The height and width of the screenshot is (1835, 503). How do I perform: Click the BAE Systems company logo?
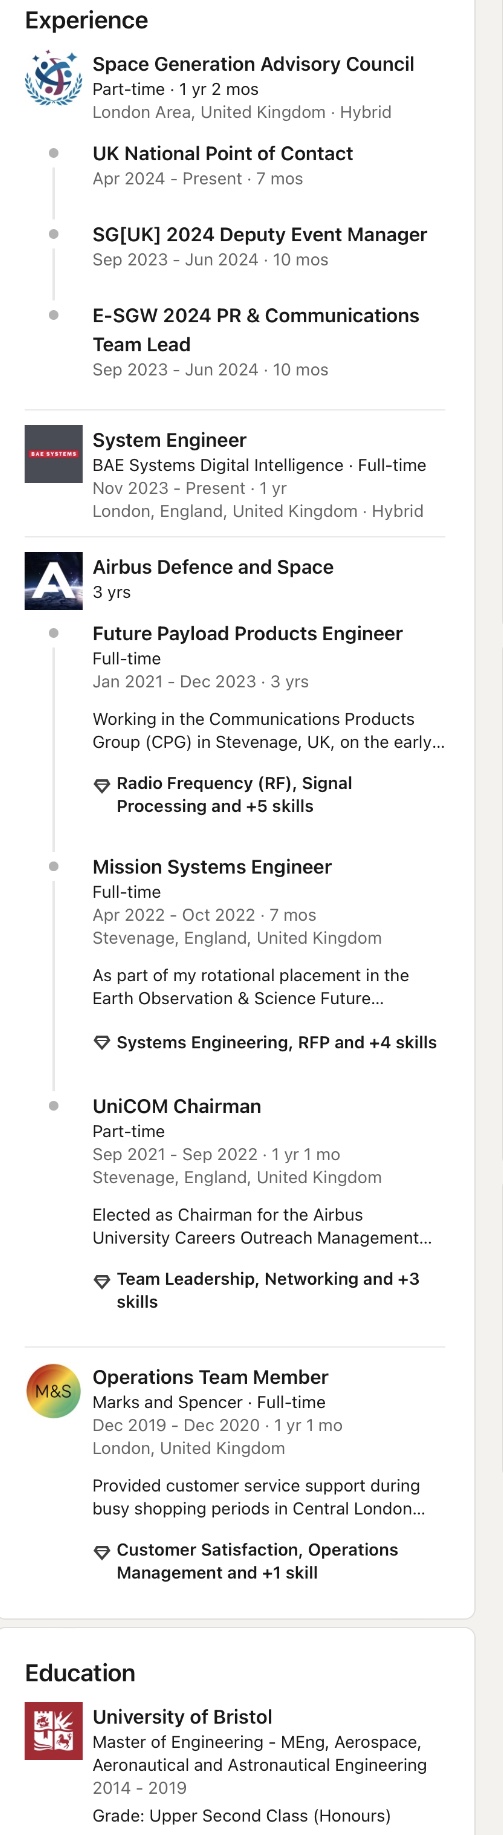[x=53, y=454]
